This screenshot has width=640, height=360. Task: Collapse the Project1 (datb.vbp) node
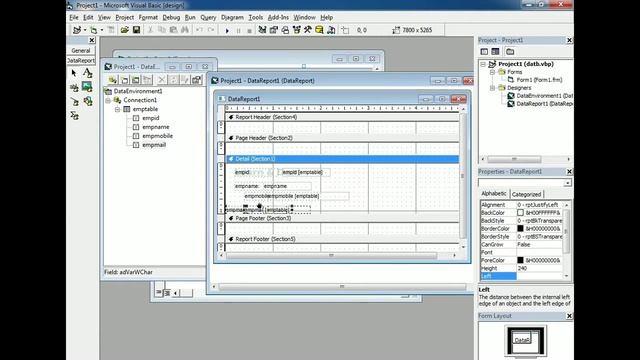(x=483, y=64)
